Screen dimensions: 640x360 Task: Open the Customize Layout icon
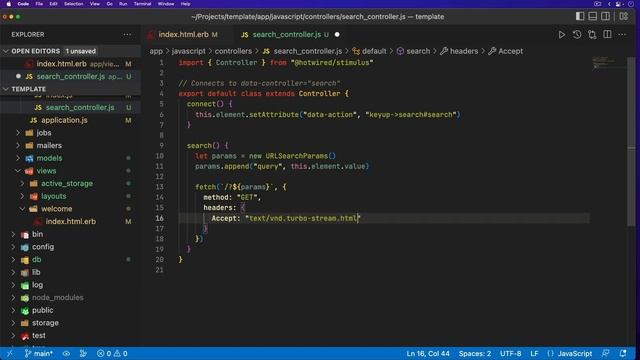624,16
